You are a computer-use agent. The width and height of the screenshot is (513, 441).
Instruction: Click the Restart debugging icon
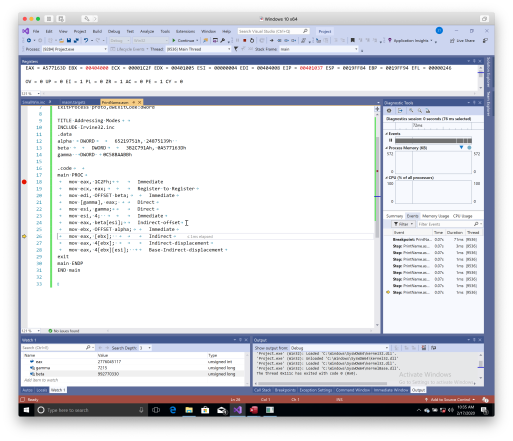252,40
